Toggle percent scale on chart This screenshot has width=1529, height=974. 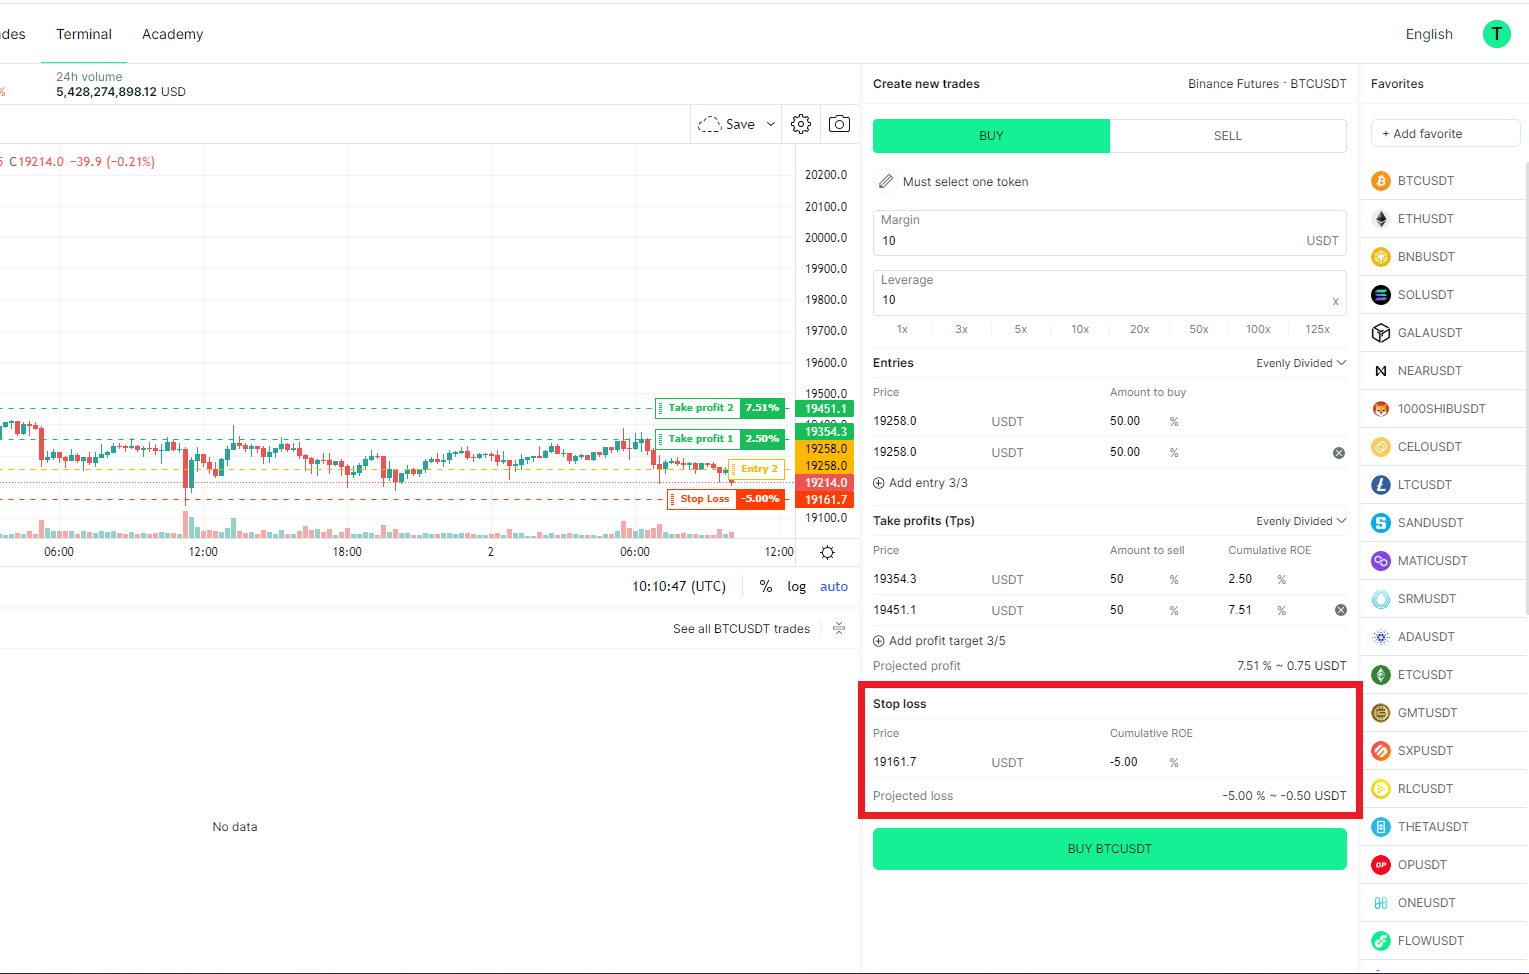765,587
